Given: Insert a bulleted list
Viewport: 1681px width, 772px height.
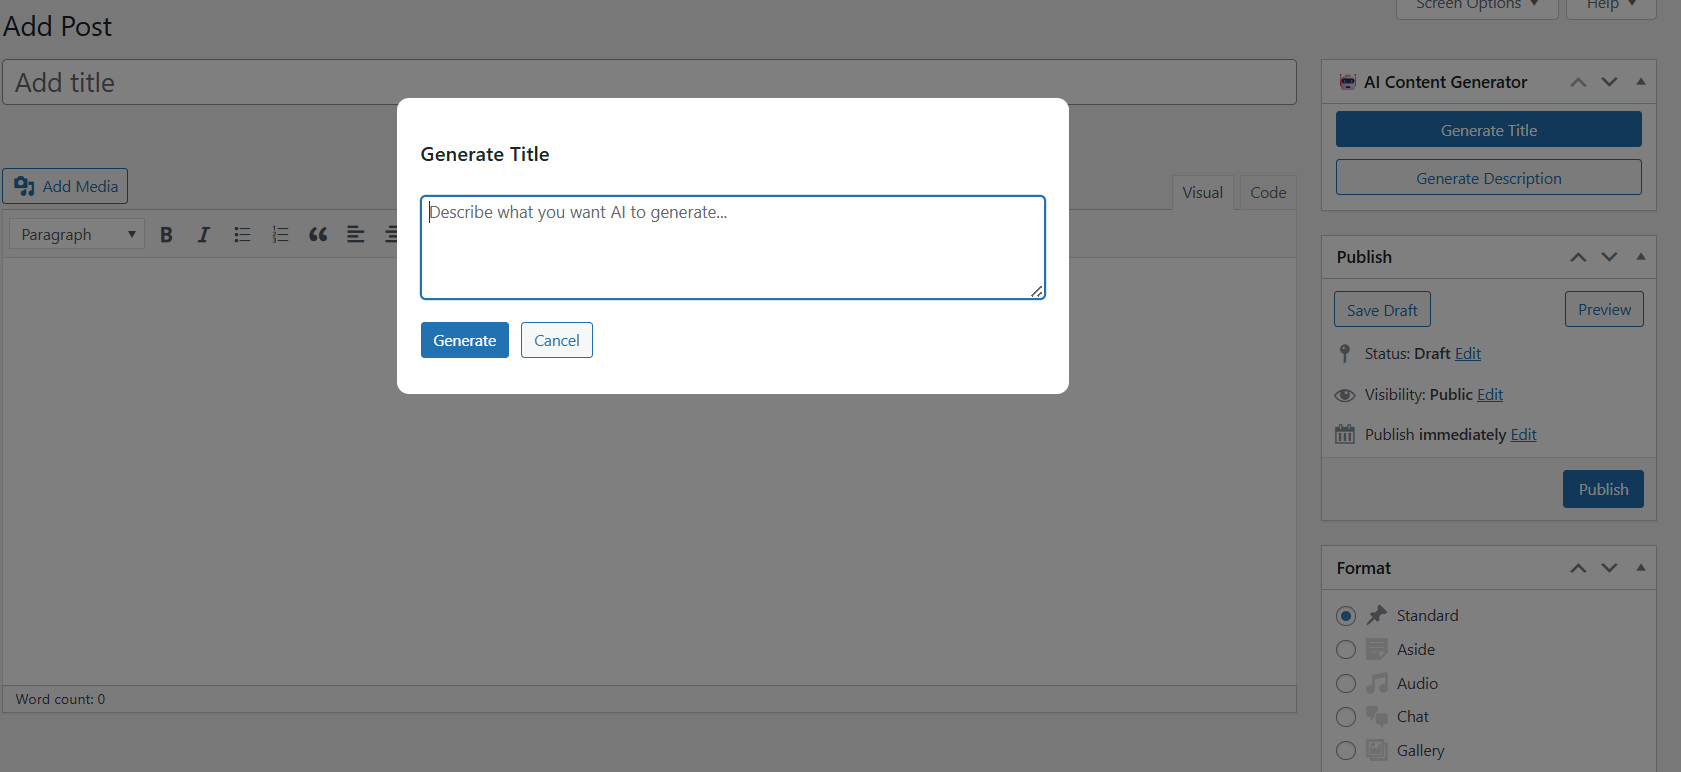Looking at the screenshot, I should [242, 235].
